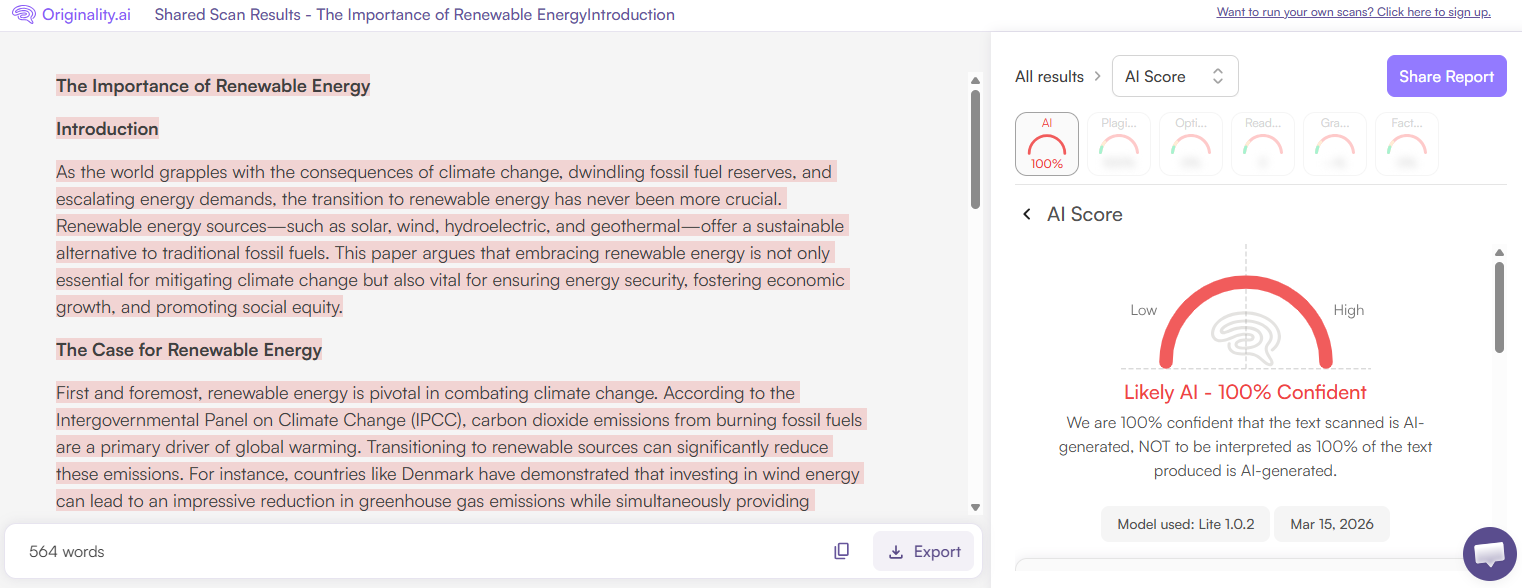Open the AI Score metric dropdown
1522x588 pixels.
tap(1175, 76)
